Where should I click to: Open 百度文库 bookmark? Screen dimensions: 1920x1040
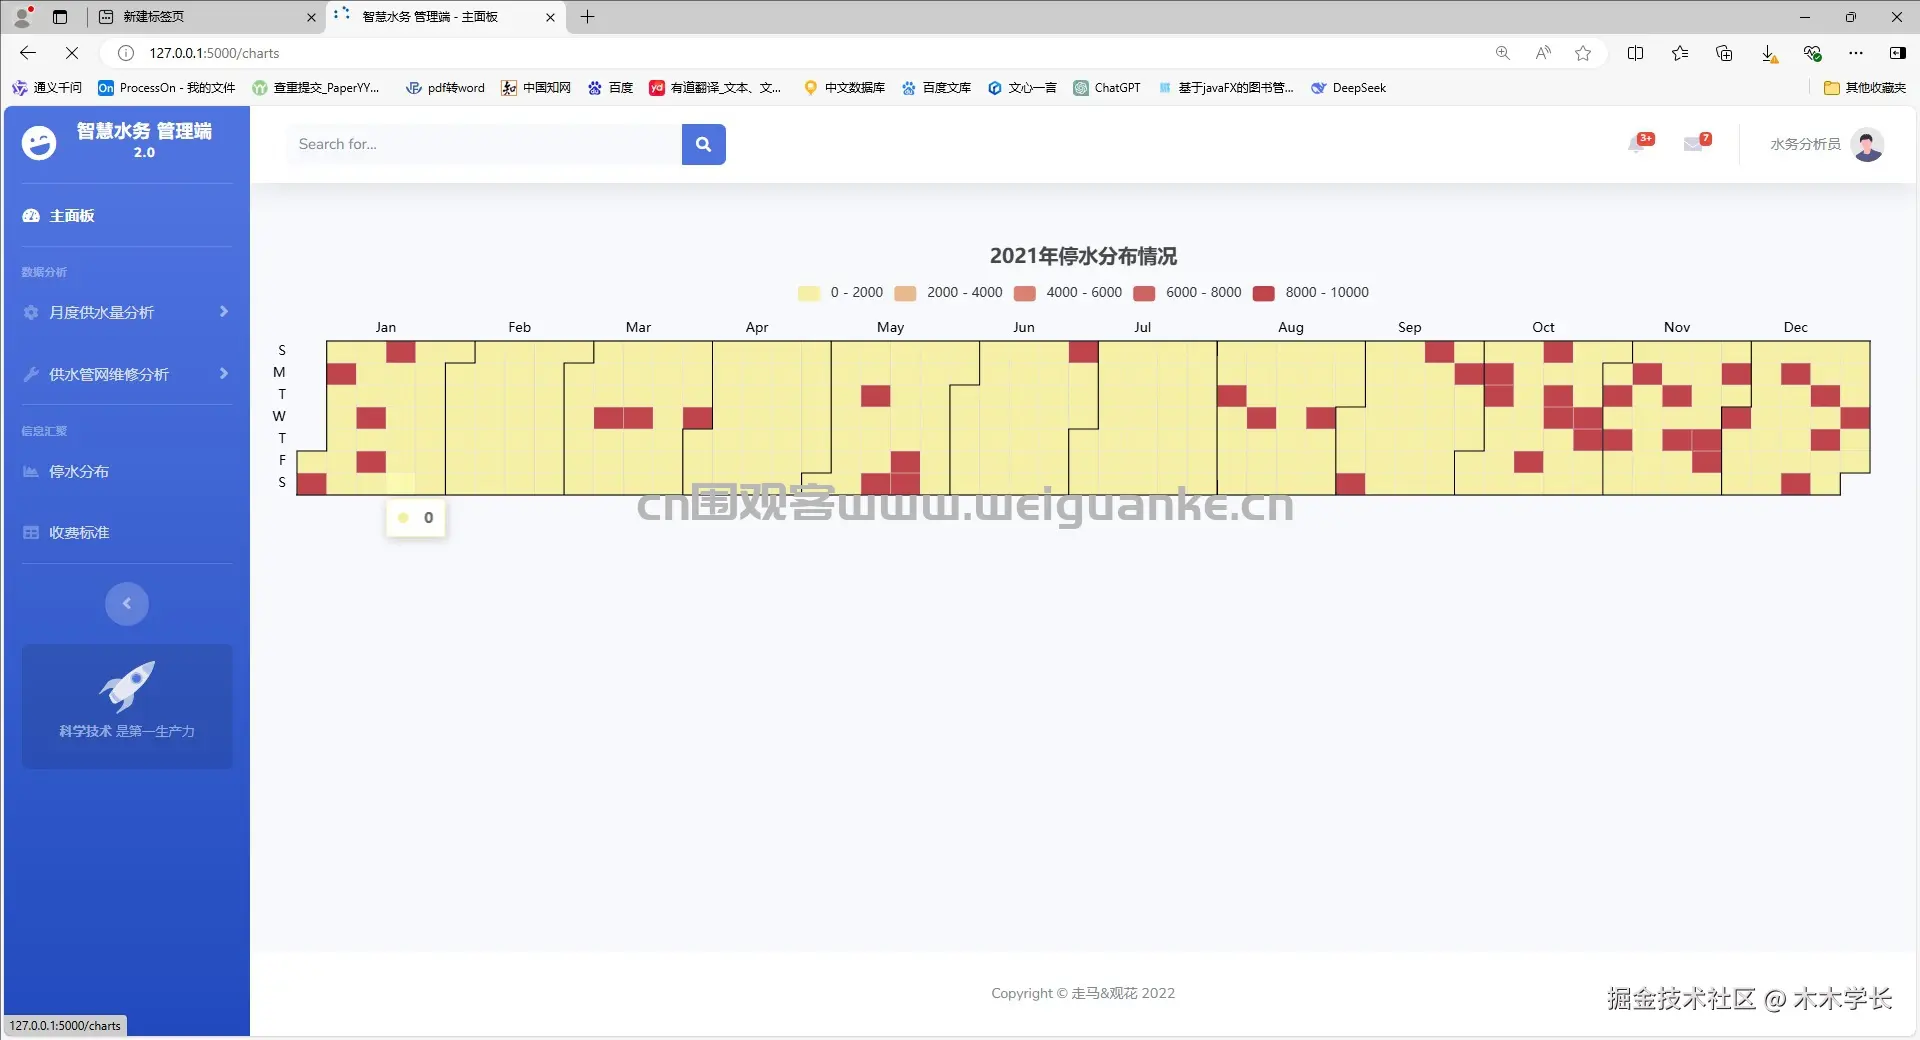[936, 88]
